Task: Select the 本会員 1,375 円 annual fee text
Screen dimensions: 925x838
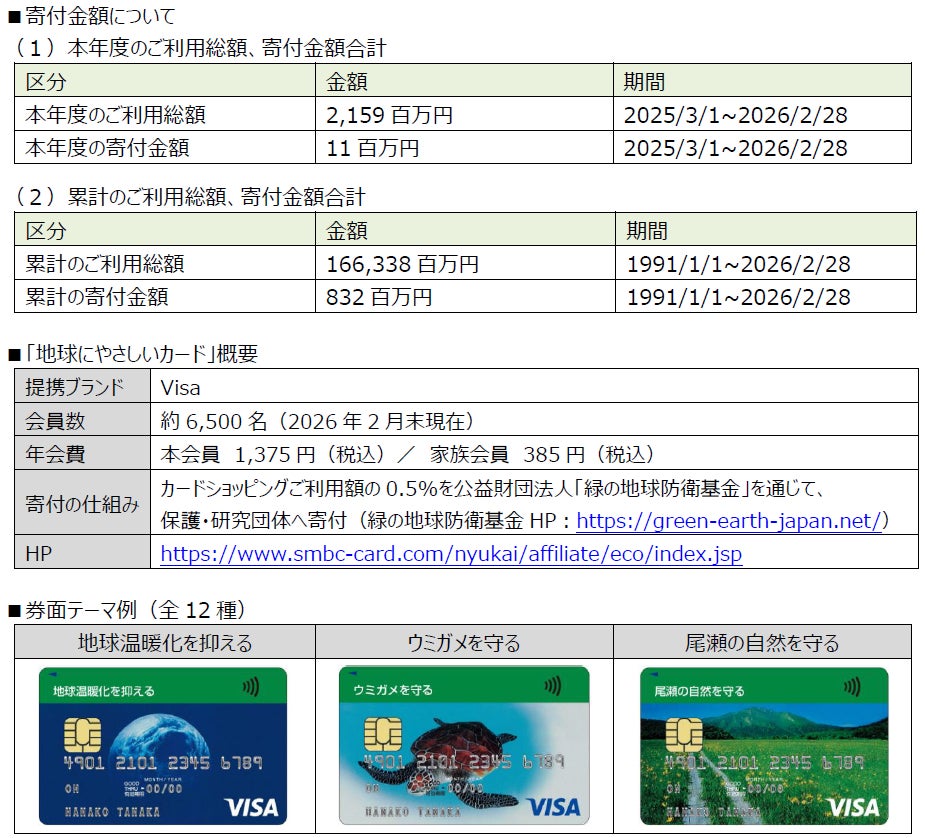Action: [272, 454]
